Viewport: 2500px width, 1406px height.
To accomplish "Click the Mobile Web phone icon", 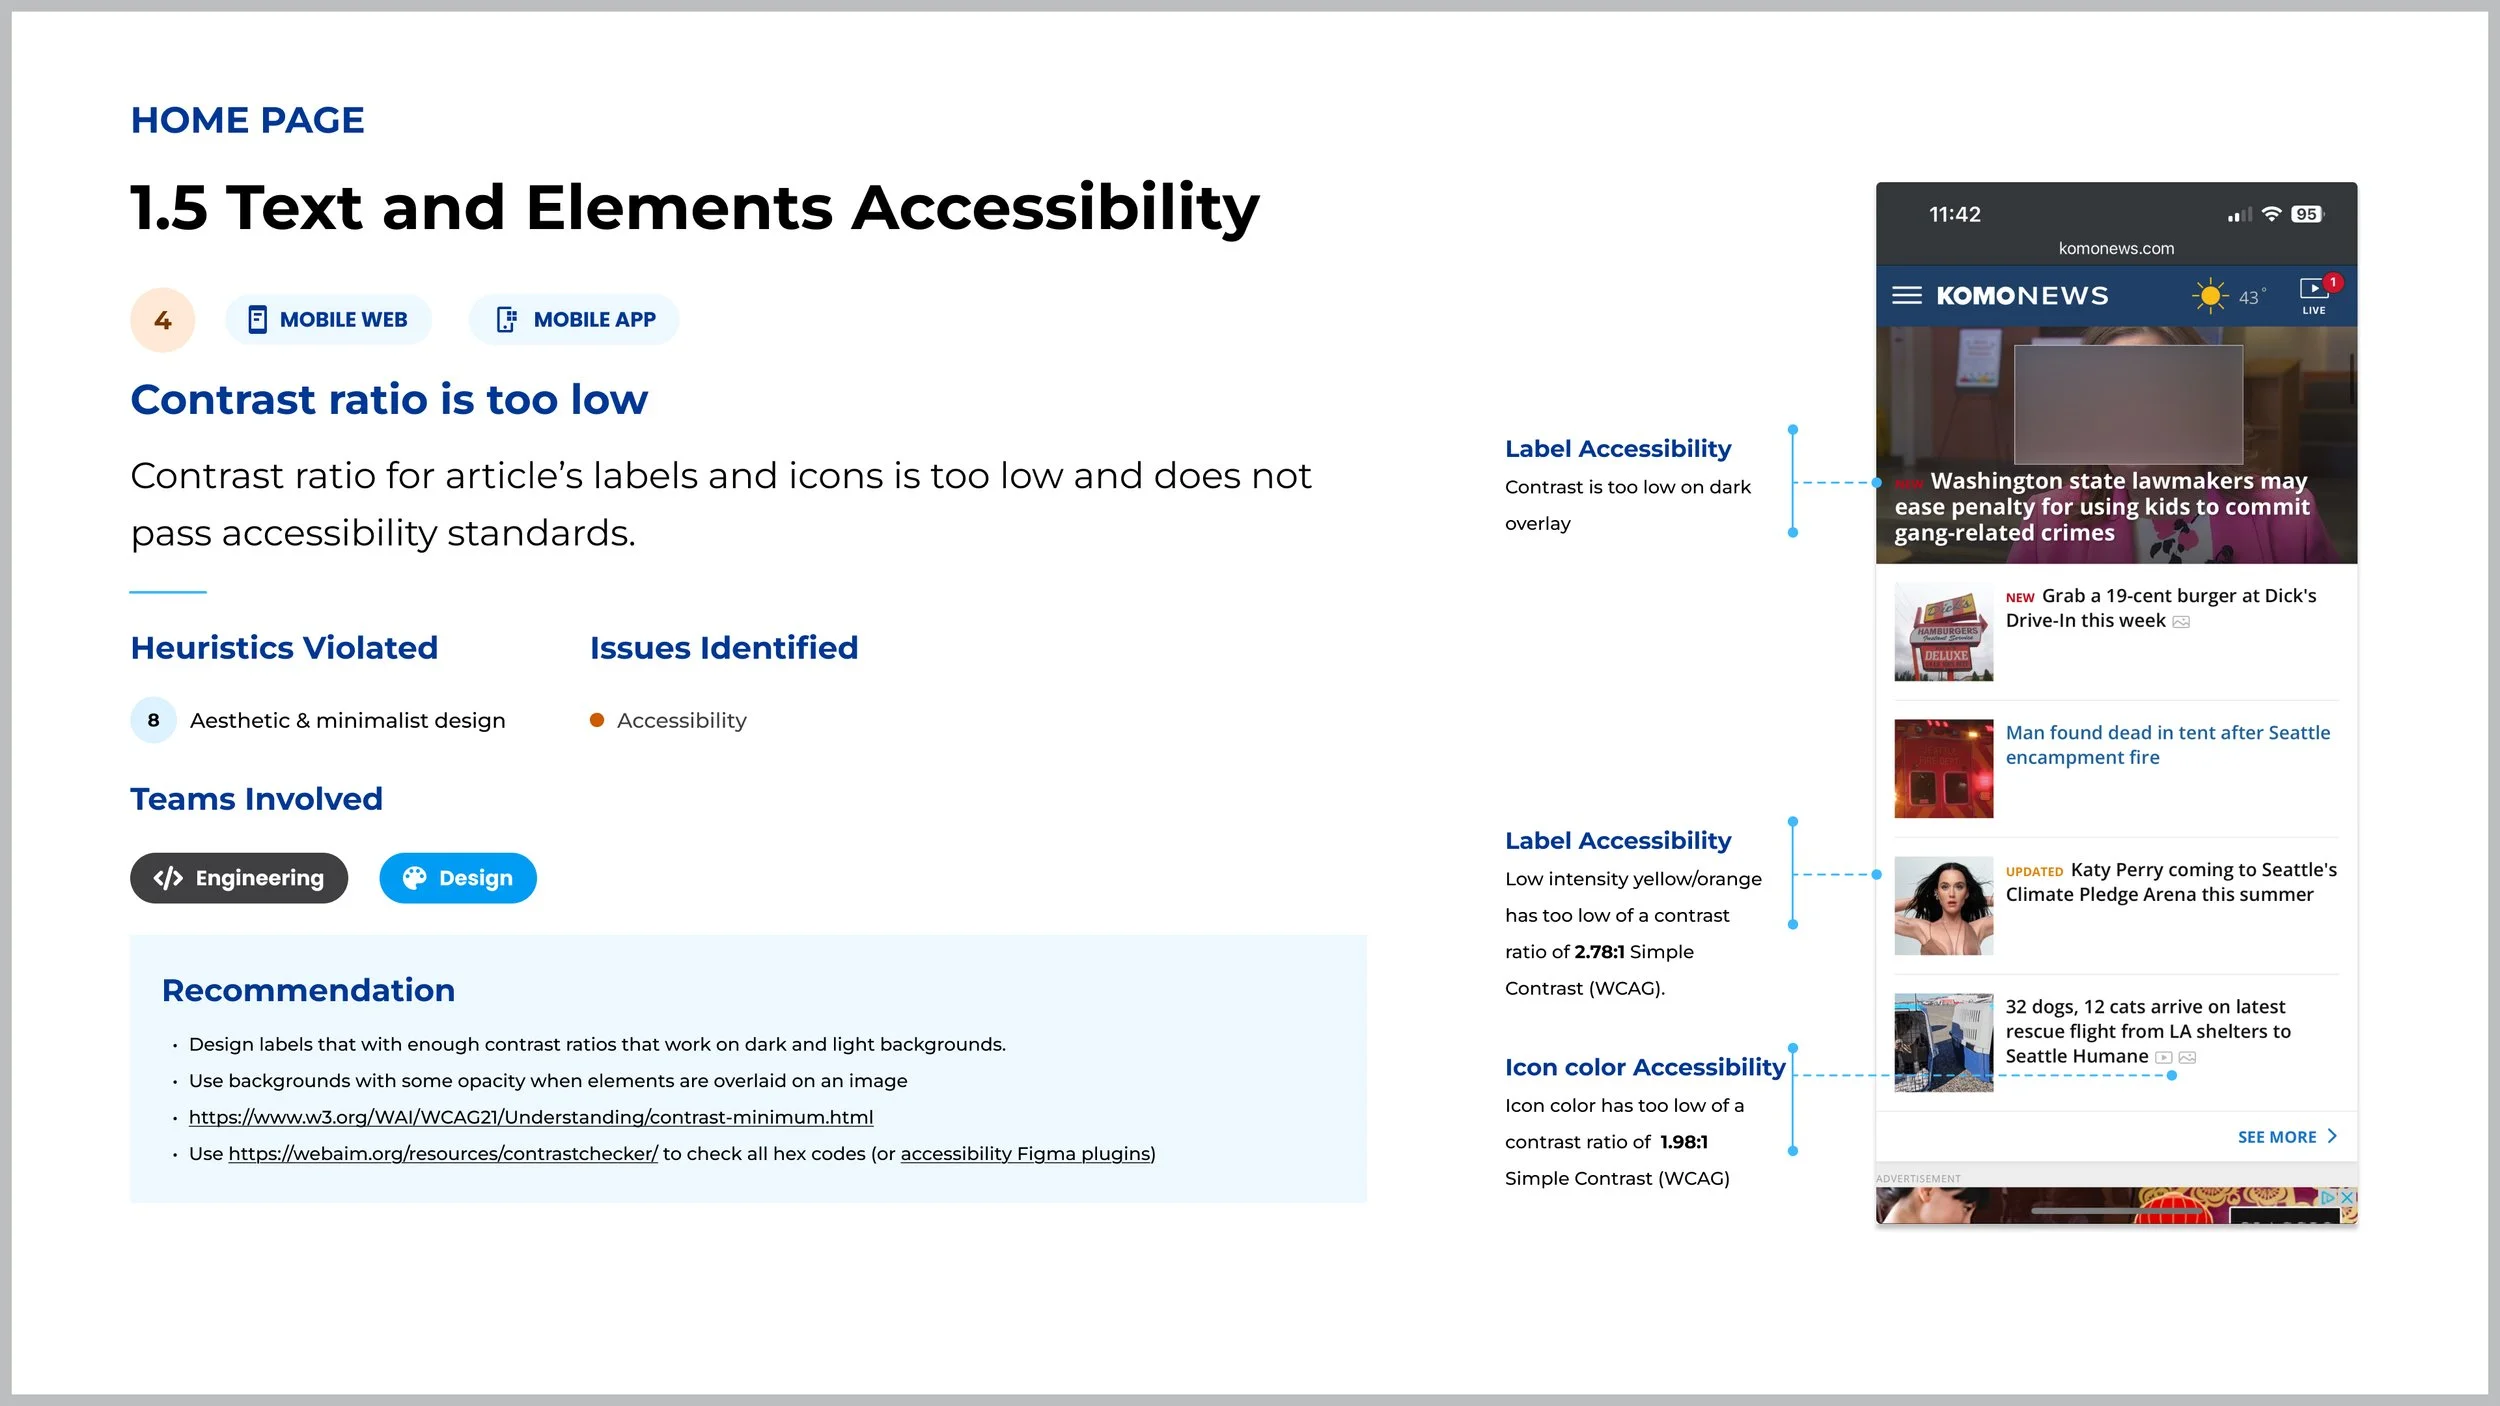I will (x=257, y=319).
